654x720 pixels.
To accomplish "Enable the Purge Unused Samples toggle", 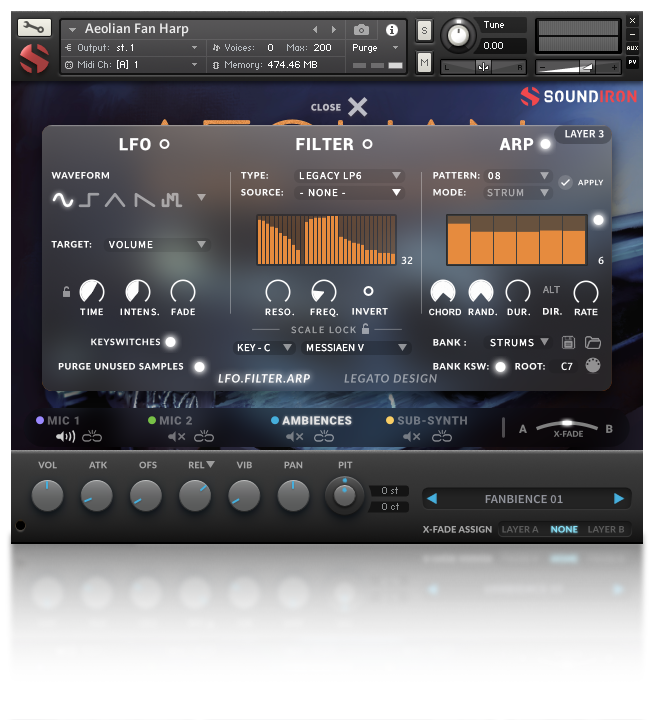I will click(x=199, y=367).
